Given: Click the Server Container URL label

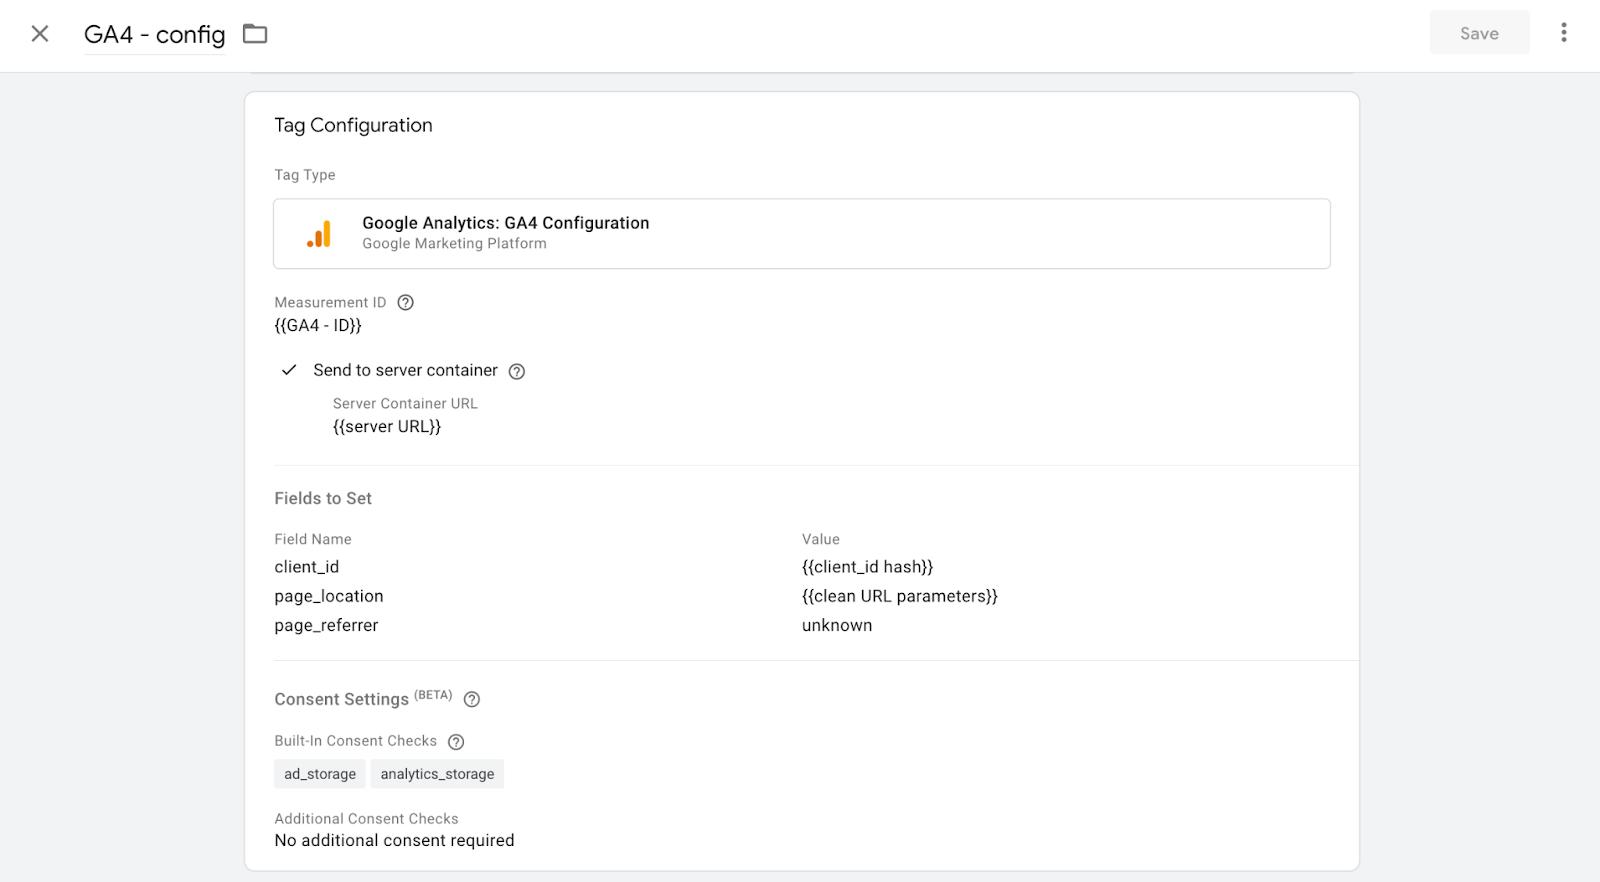Looking at the screenshot, I should pos(405,403).
